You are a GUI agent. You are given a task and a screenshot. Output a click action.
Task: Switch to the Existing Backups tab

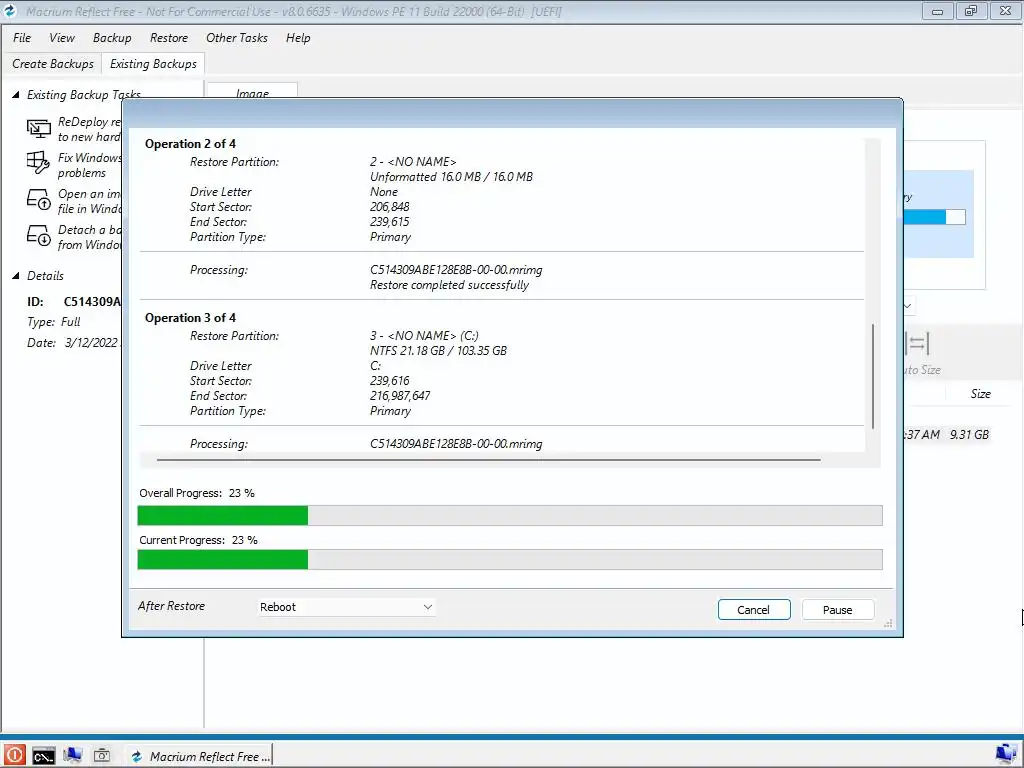(153, 64)
